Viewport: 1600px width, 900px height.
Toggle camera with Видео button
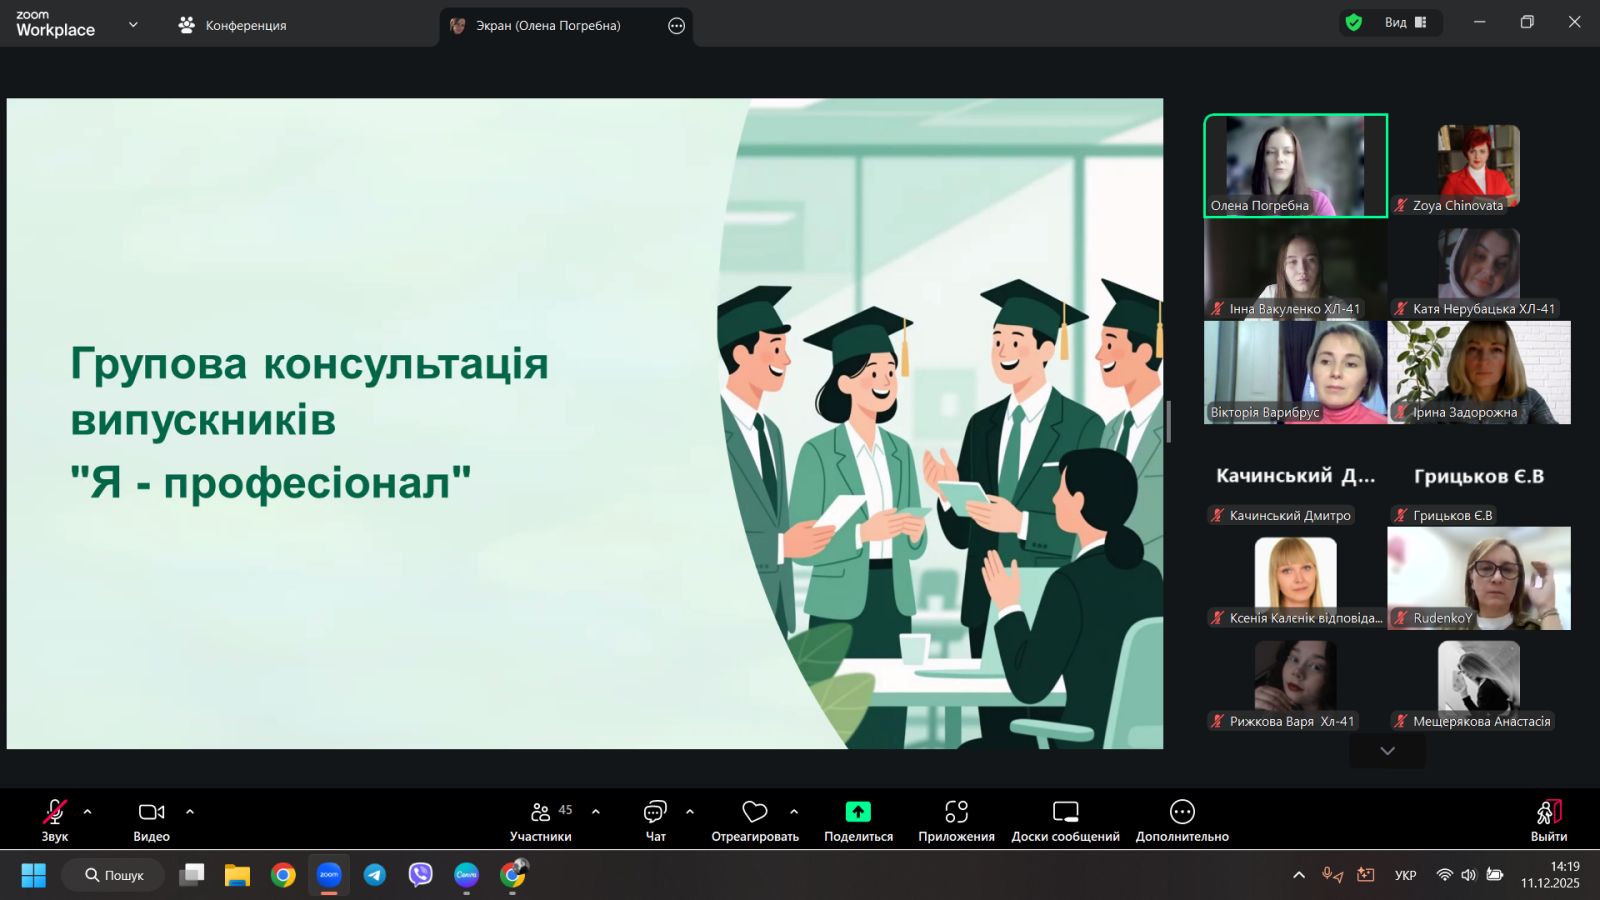[x=151, y=820]
